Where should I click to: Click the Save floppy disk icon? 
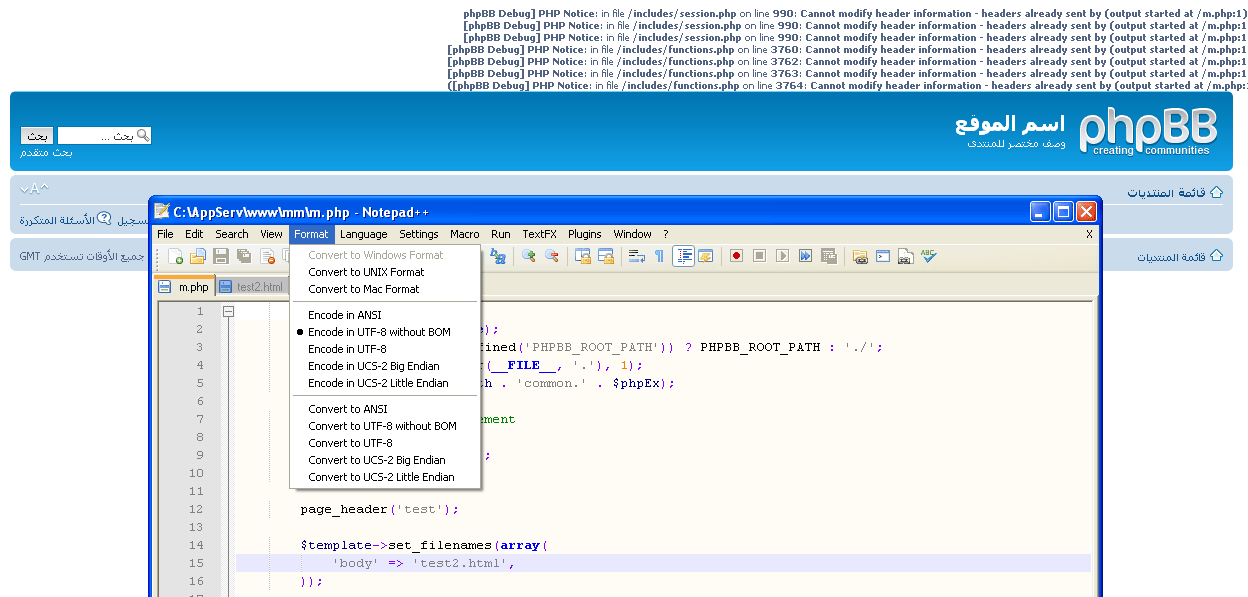tap(221, 257)
